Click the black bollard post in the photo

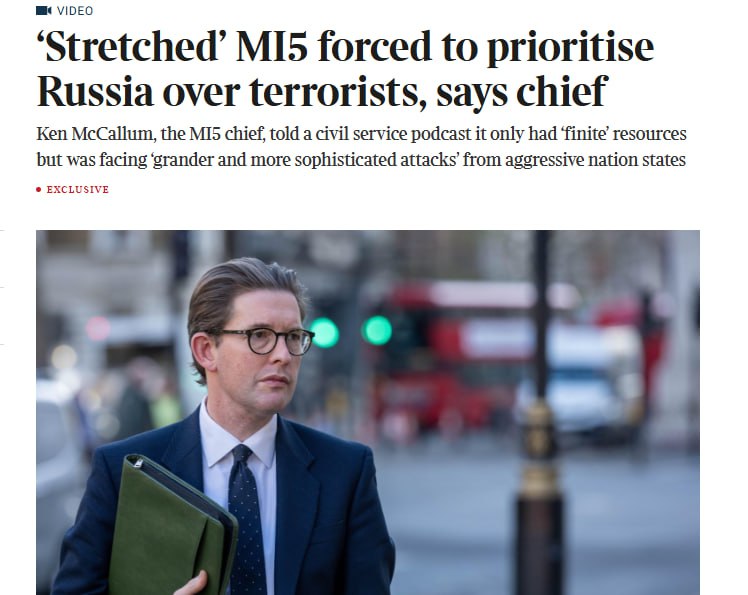[540, 412]
